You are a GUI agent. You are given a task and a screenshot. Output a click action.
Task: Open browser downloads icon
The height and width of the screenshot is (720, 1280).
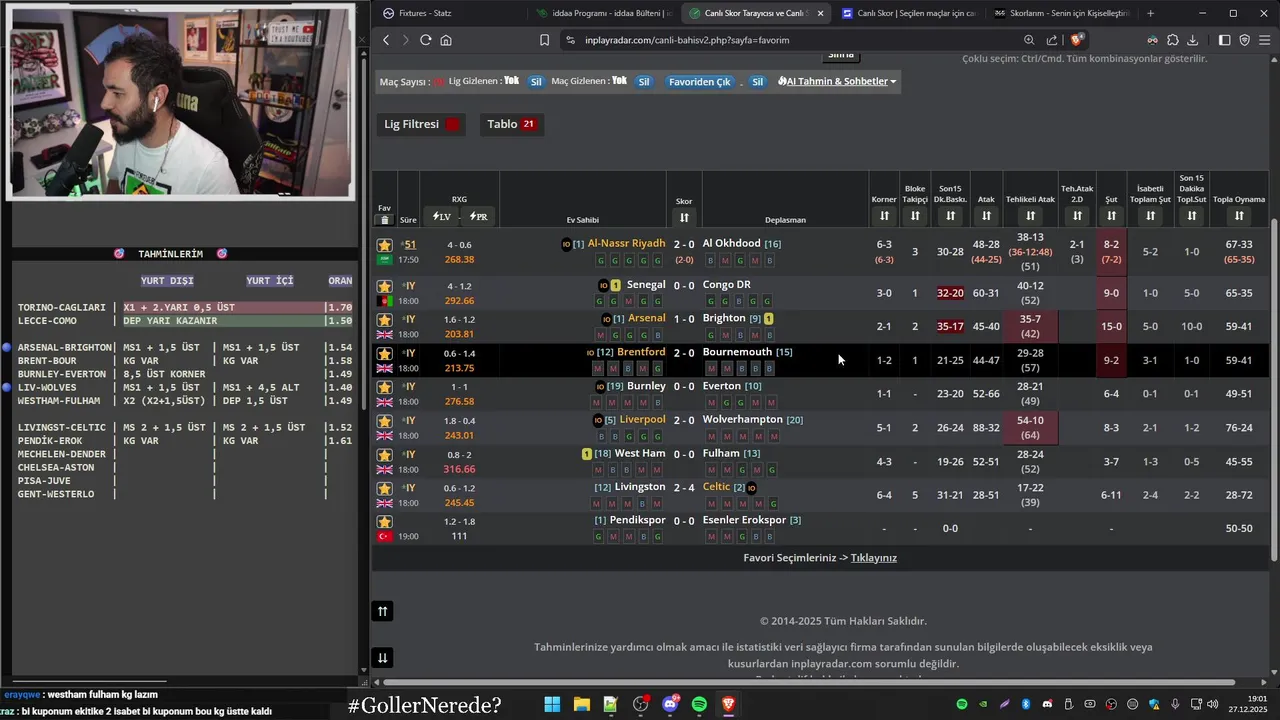point(1192,40)
